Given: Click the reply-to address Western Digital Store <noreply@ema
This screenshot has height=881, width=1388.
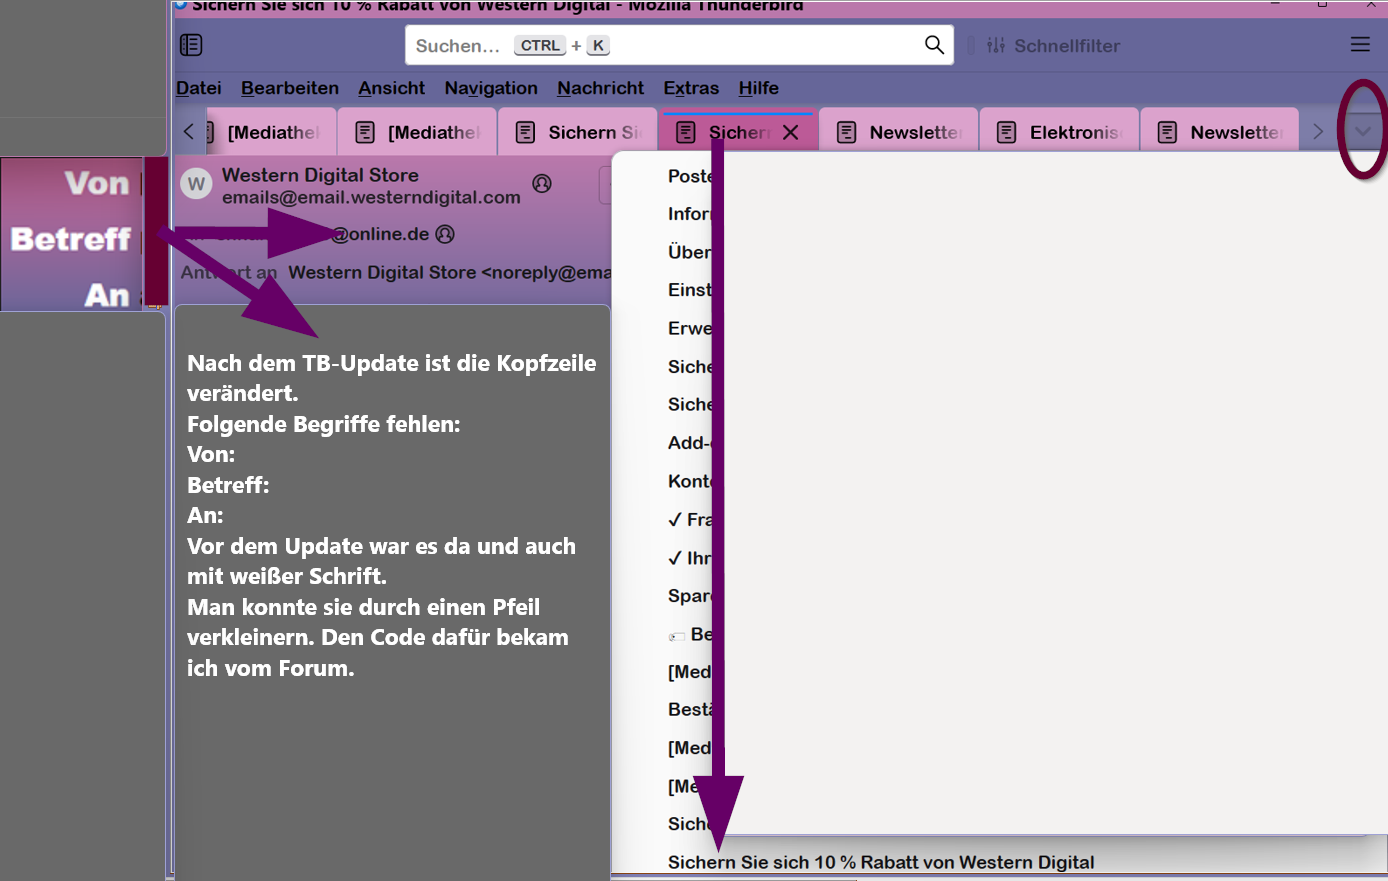Looking at the screenshot, I should (x=449, y=272).
